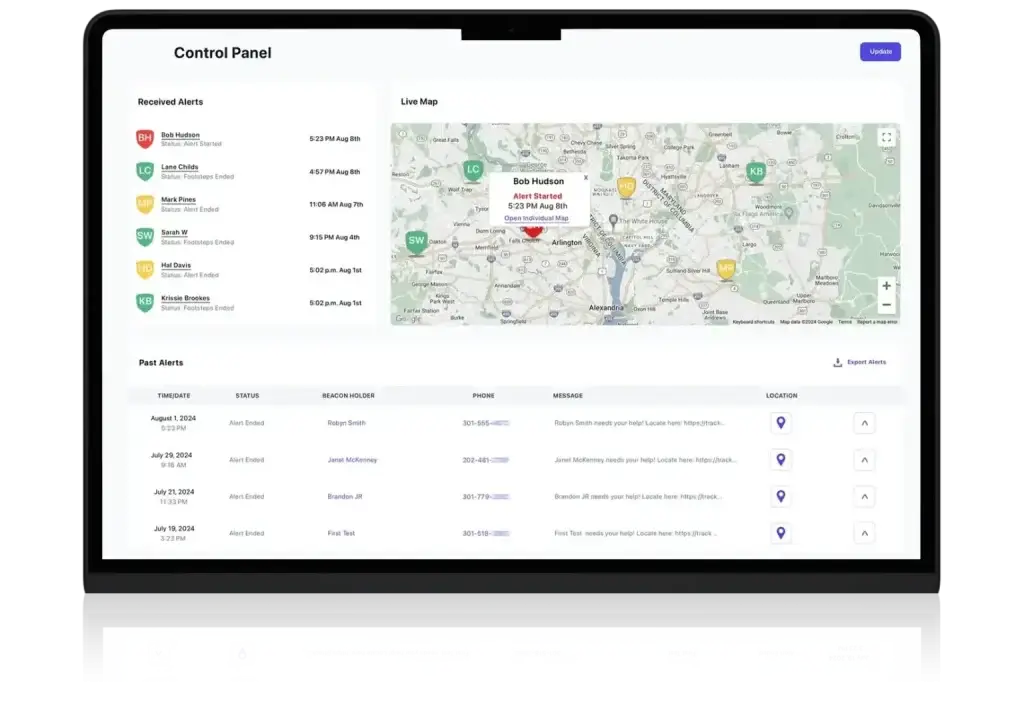View location pin for First Test alert
This screenshot has width=1024, height=711.
tap(780, 533)
